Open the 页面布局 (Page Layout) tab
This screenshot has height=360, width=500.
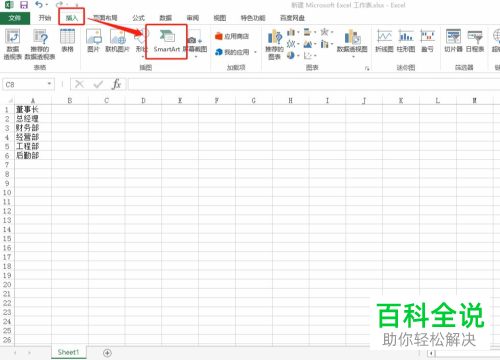pos(105,18)
